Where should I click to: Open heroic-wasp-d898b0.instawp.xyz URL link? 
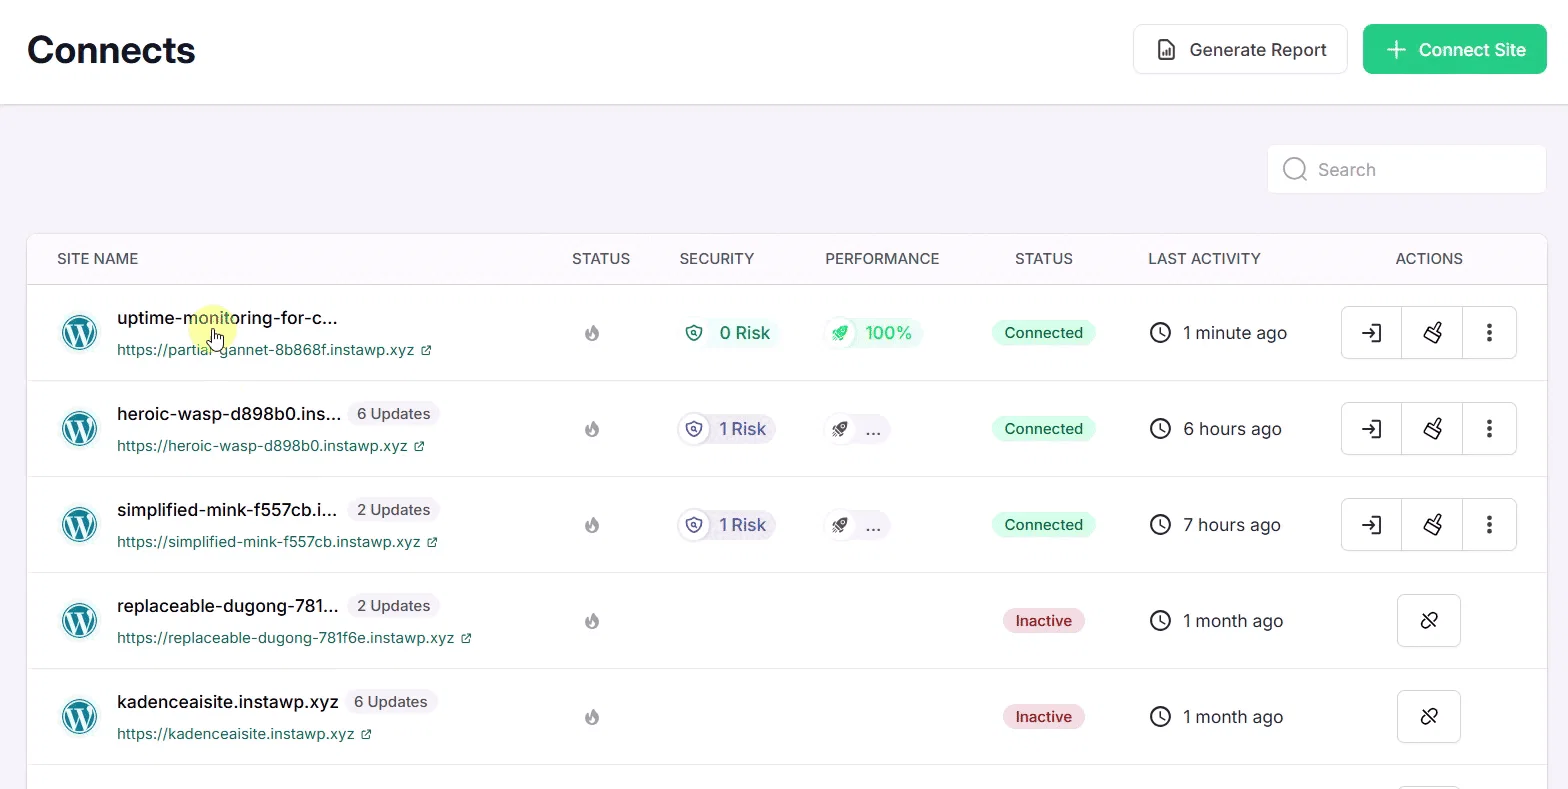271,446
